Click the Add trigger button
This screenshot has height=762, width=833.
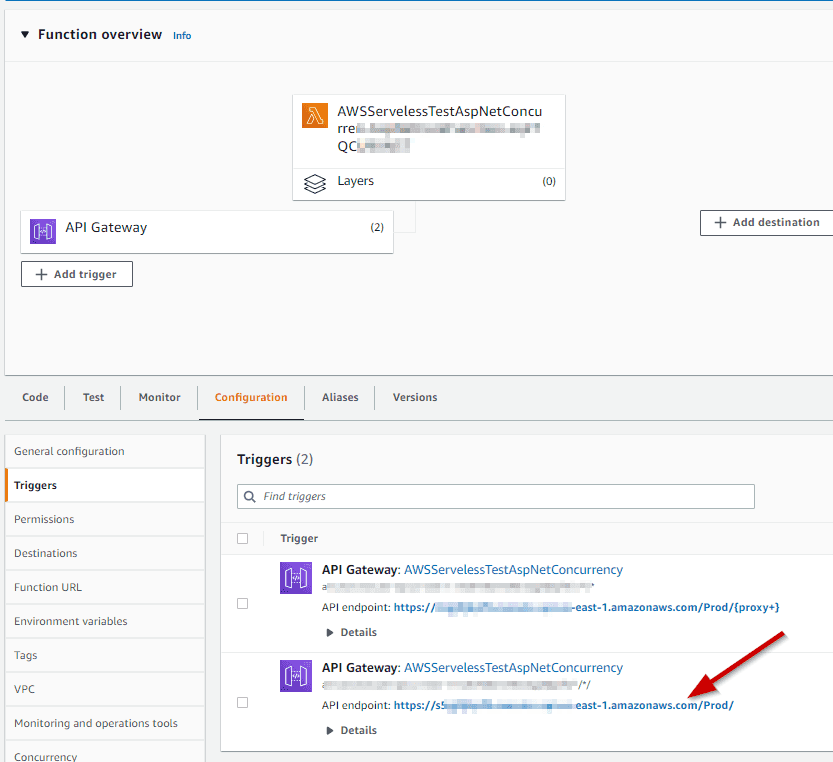point(77,274)
